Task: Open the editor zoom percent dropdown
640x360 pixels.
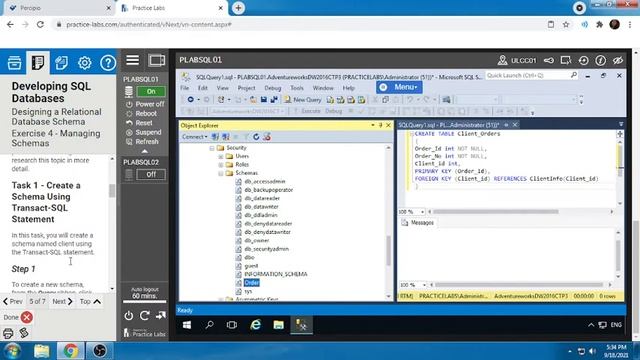Action: (422, 212)
